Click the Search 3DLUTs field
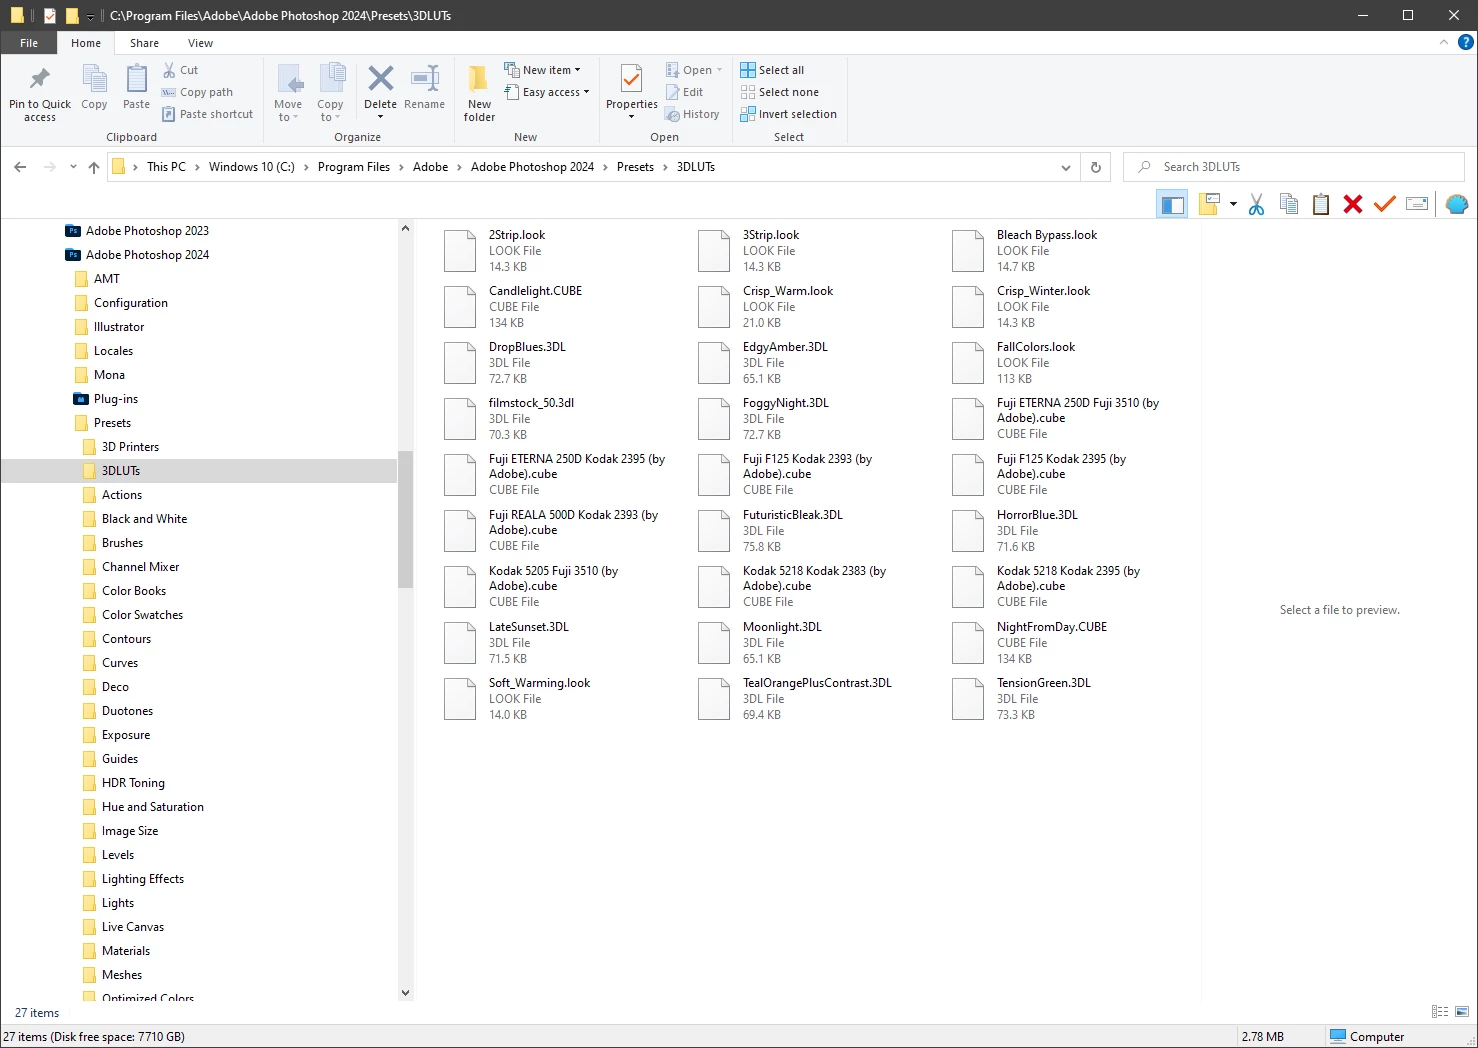The height and width of the screenshot is (1048, 1478). [x=1294, y=167]
